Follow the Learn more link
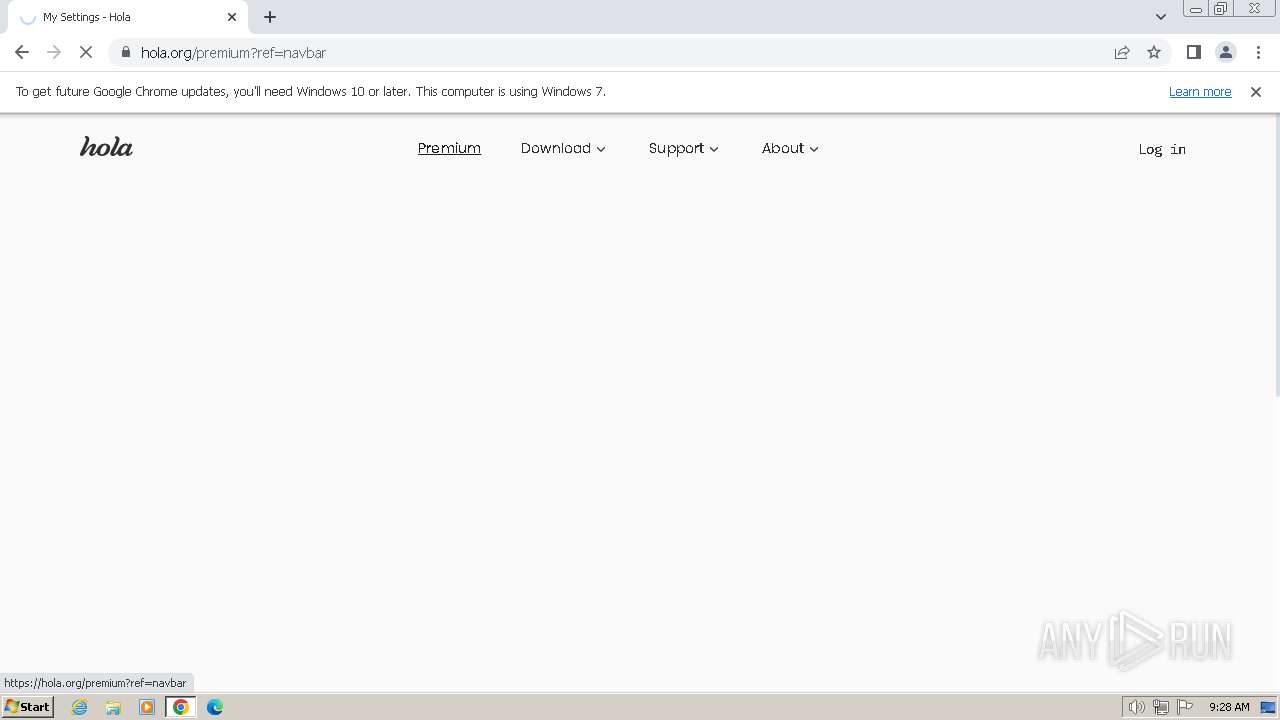Screen dimensions: 1280x720 pos(1200,91)
